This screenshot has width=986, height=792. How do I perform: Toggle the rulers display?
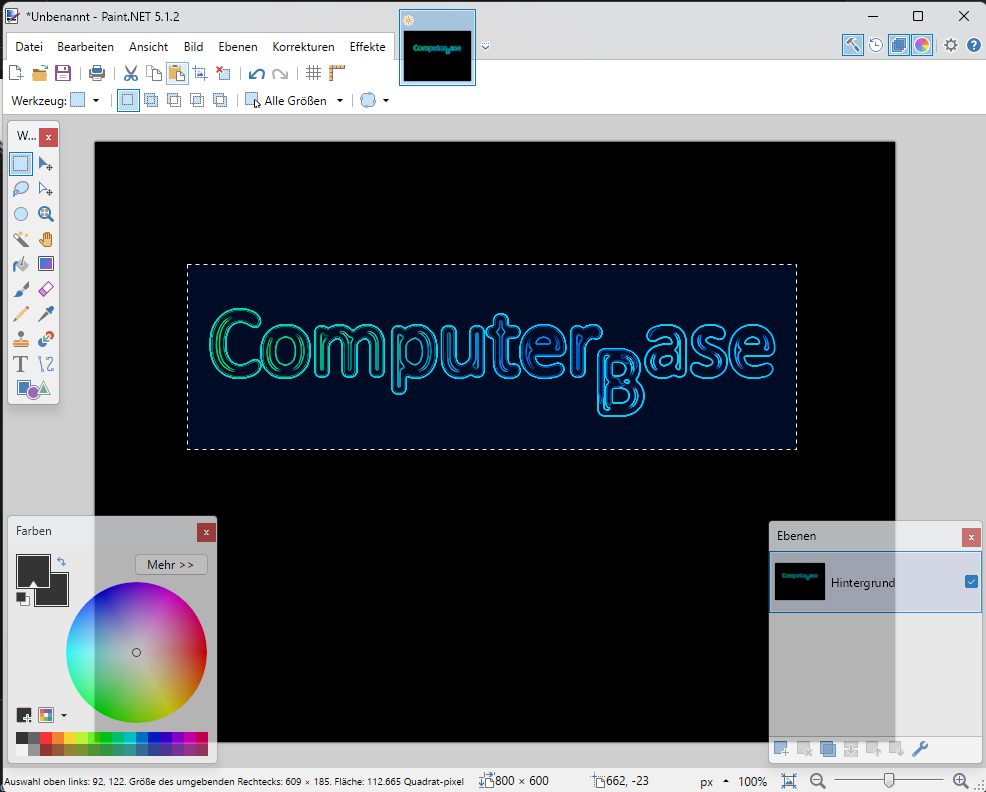point(337,73)
